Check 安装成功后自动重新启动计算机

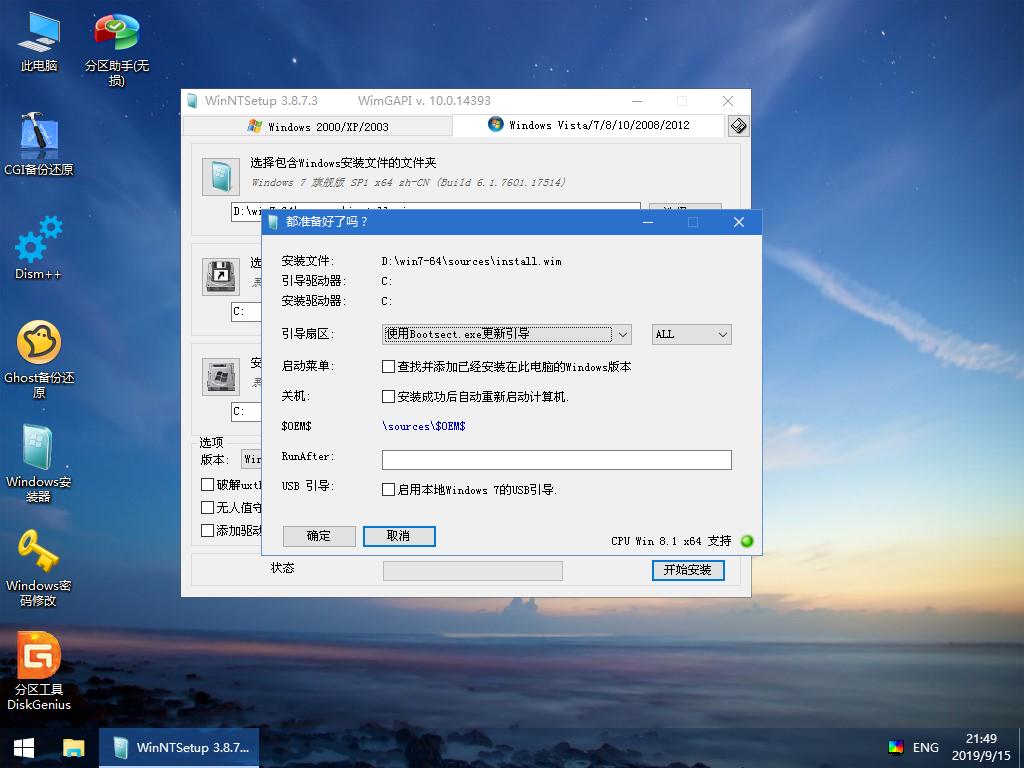(x=388, y=396)
